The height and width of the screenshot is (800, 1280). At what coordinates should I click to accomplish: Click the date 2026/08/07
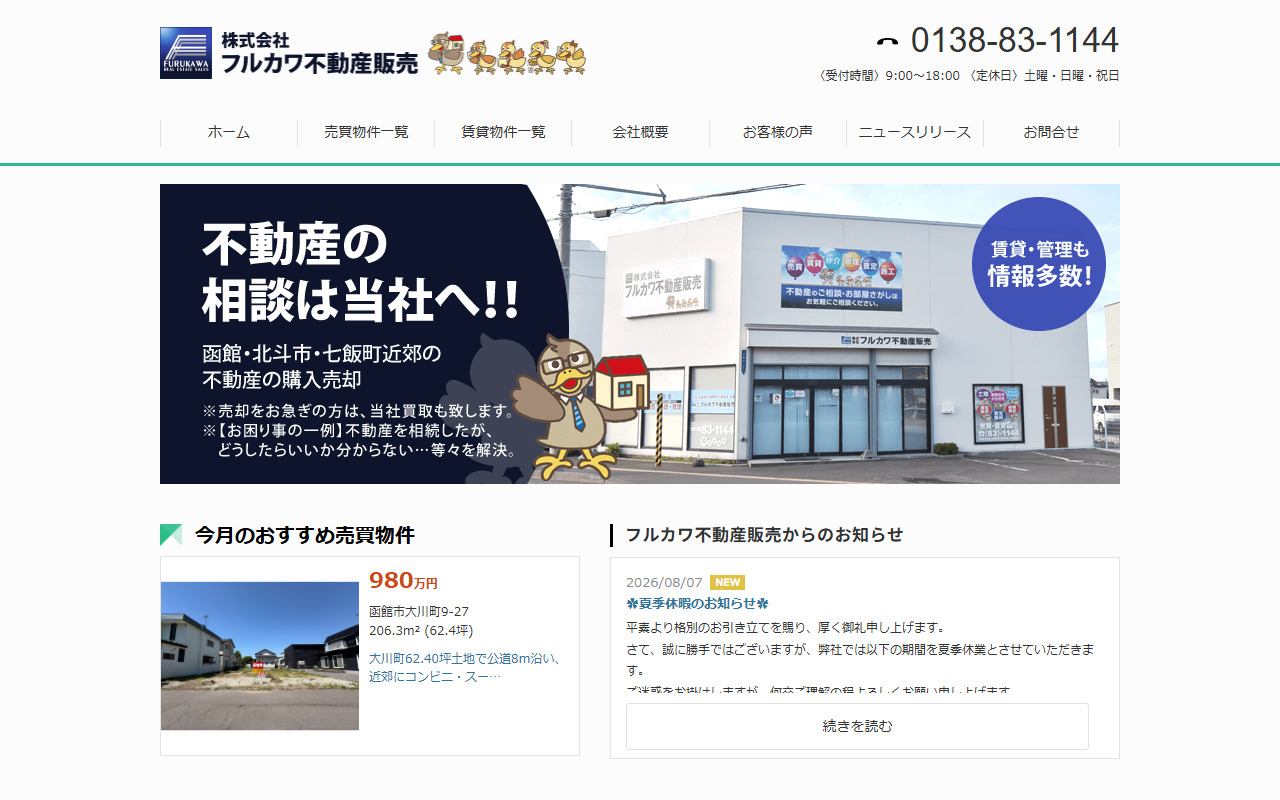tap(664, 582)
